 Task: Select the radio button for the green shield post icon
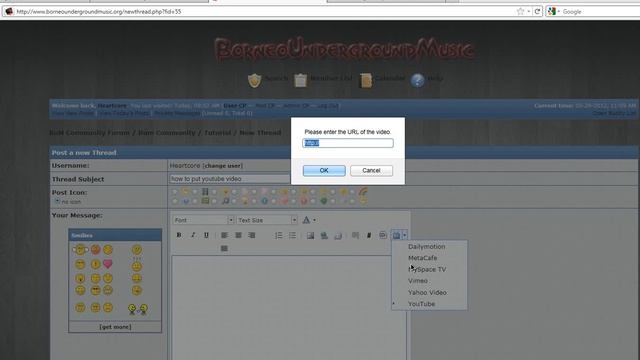[x=313, y=201]
